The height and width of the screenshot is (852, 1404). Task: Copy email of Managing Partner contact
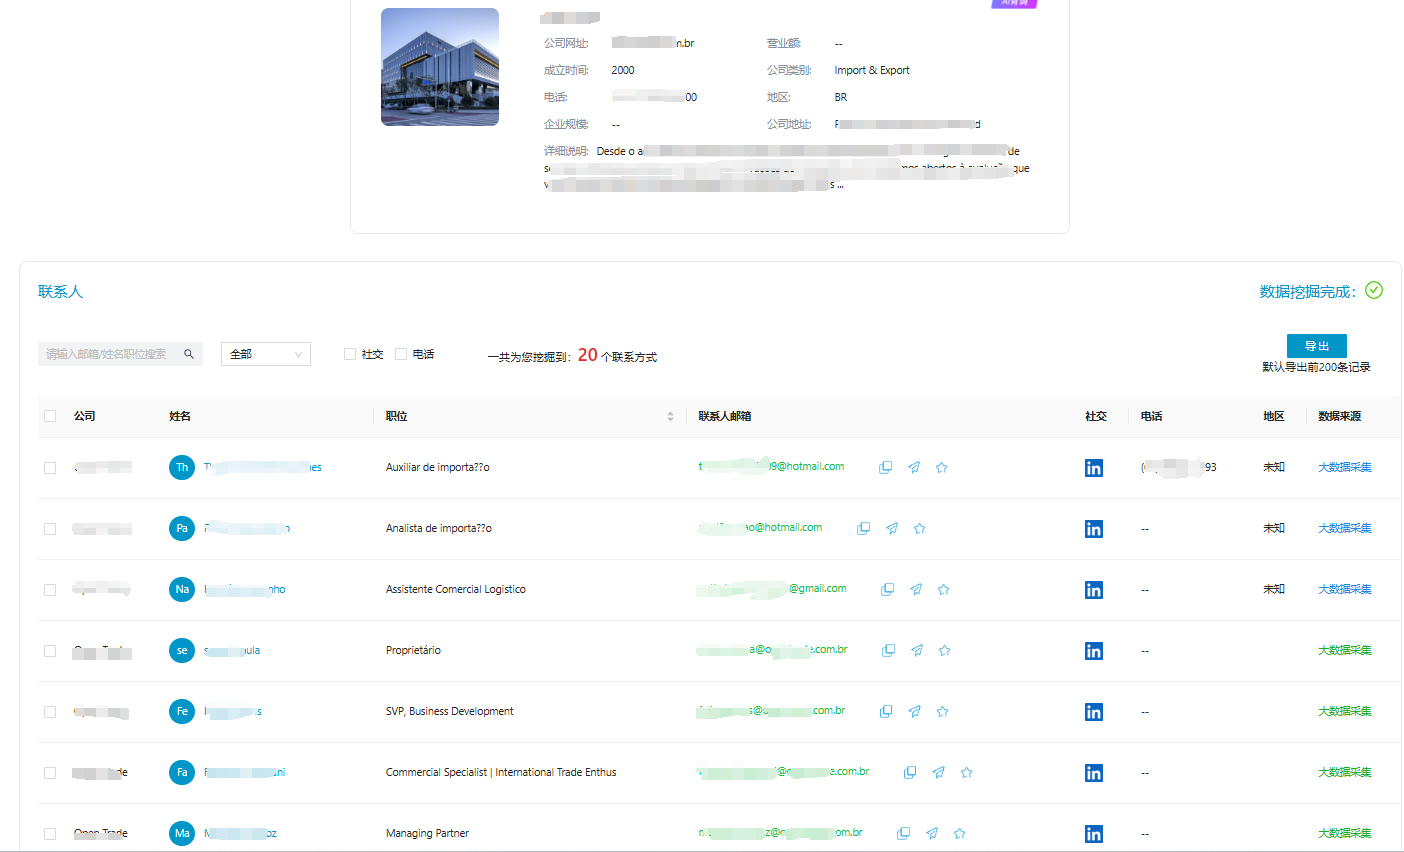coord(903,833)
